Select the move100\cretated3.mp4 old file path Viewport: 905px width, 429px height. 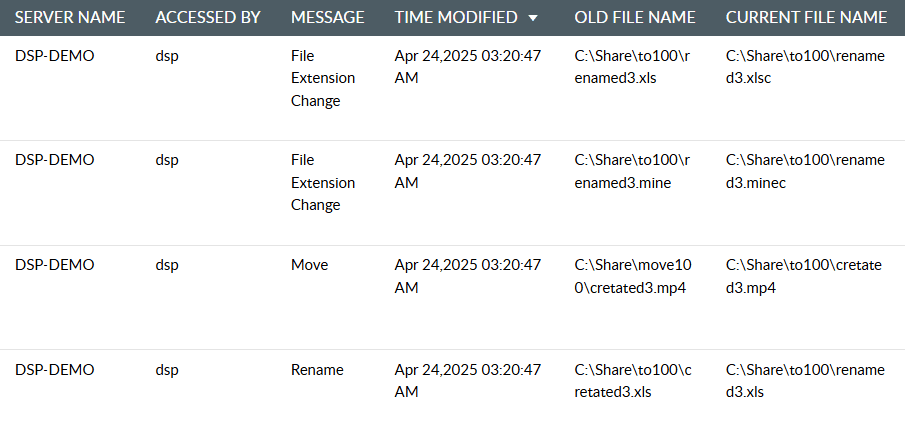click(x=632, y=276)
